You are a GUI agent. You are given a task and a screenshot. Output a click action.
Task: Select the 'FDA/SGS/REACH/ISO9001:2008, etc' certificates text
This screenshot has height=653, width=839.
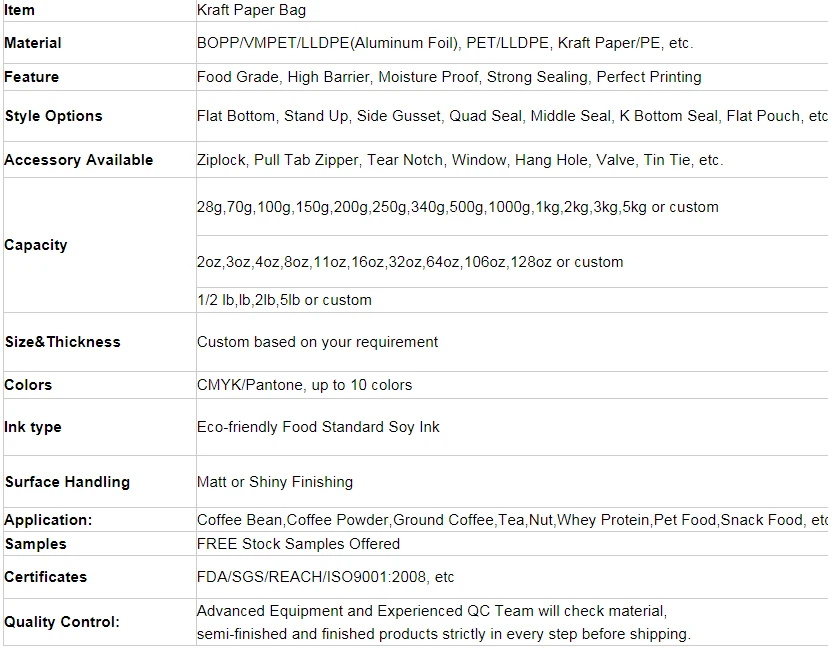coord(325,577)
